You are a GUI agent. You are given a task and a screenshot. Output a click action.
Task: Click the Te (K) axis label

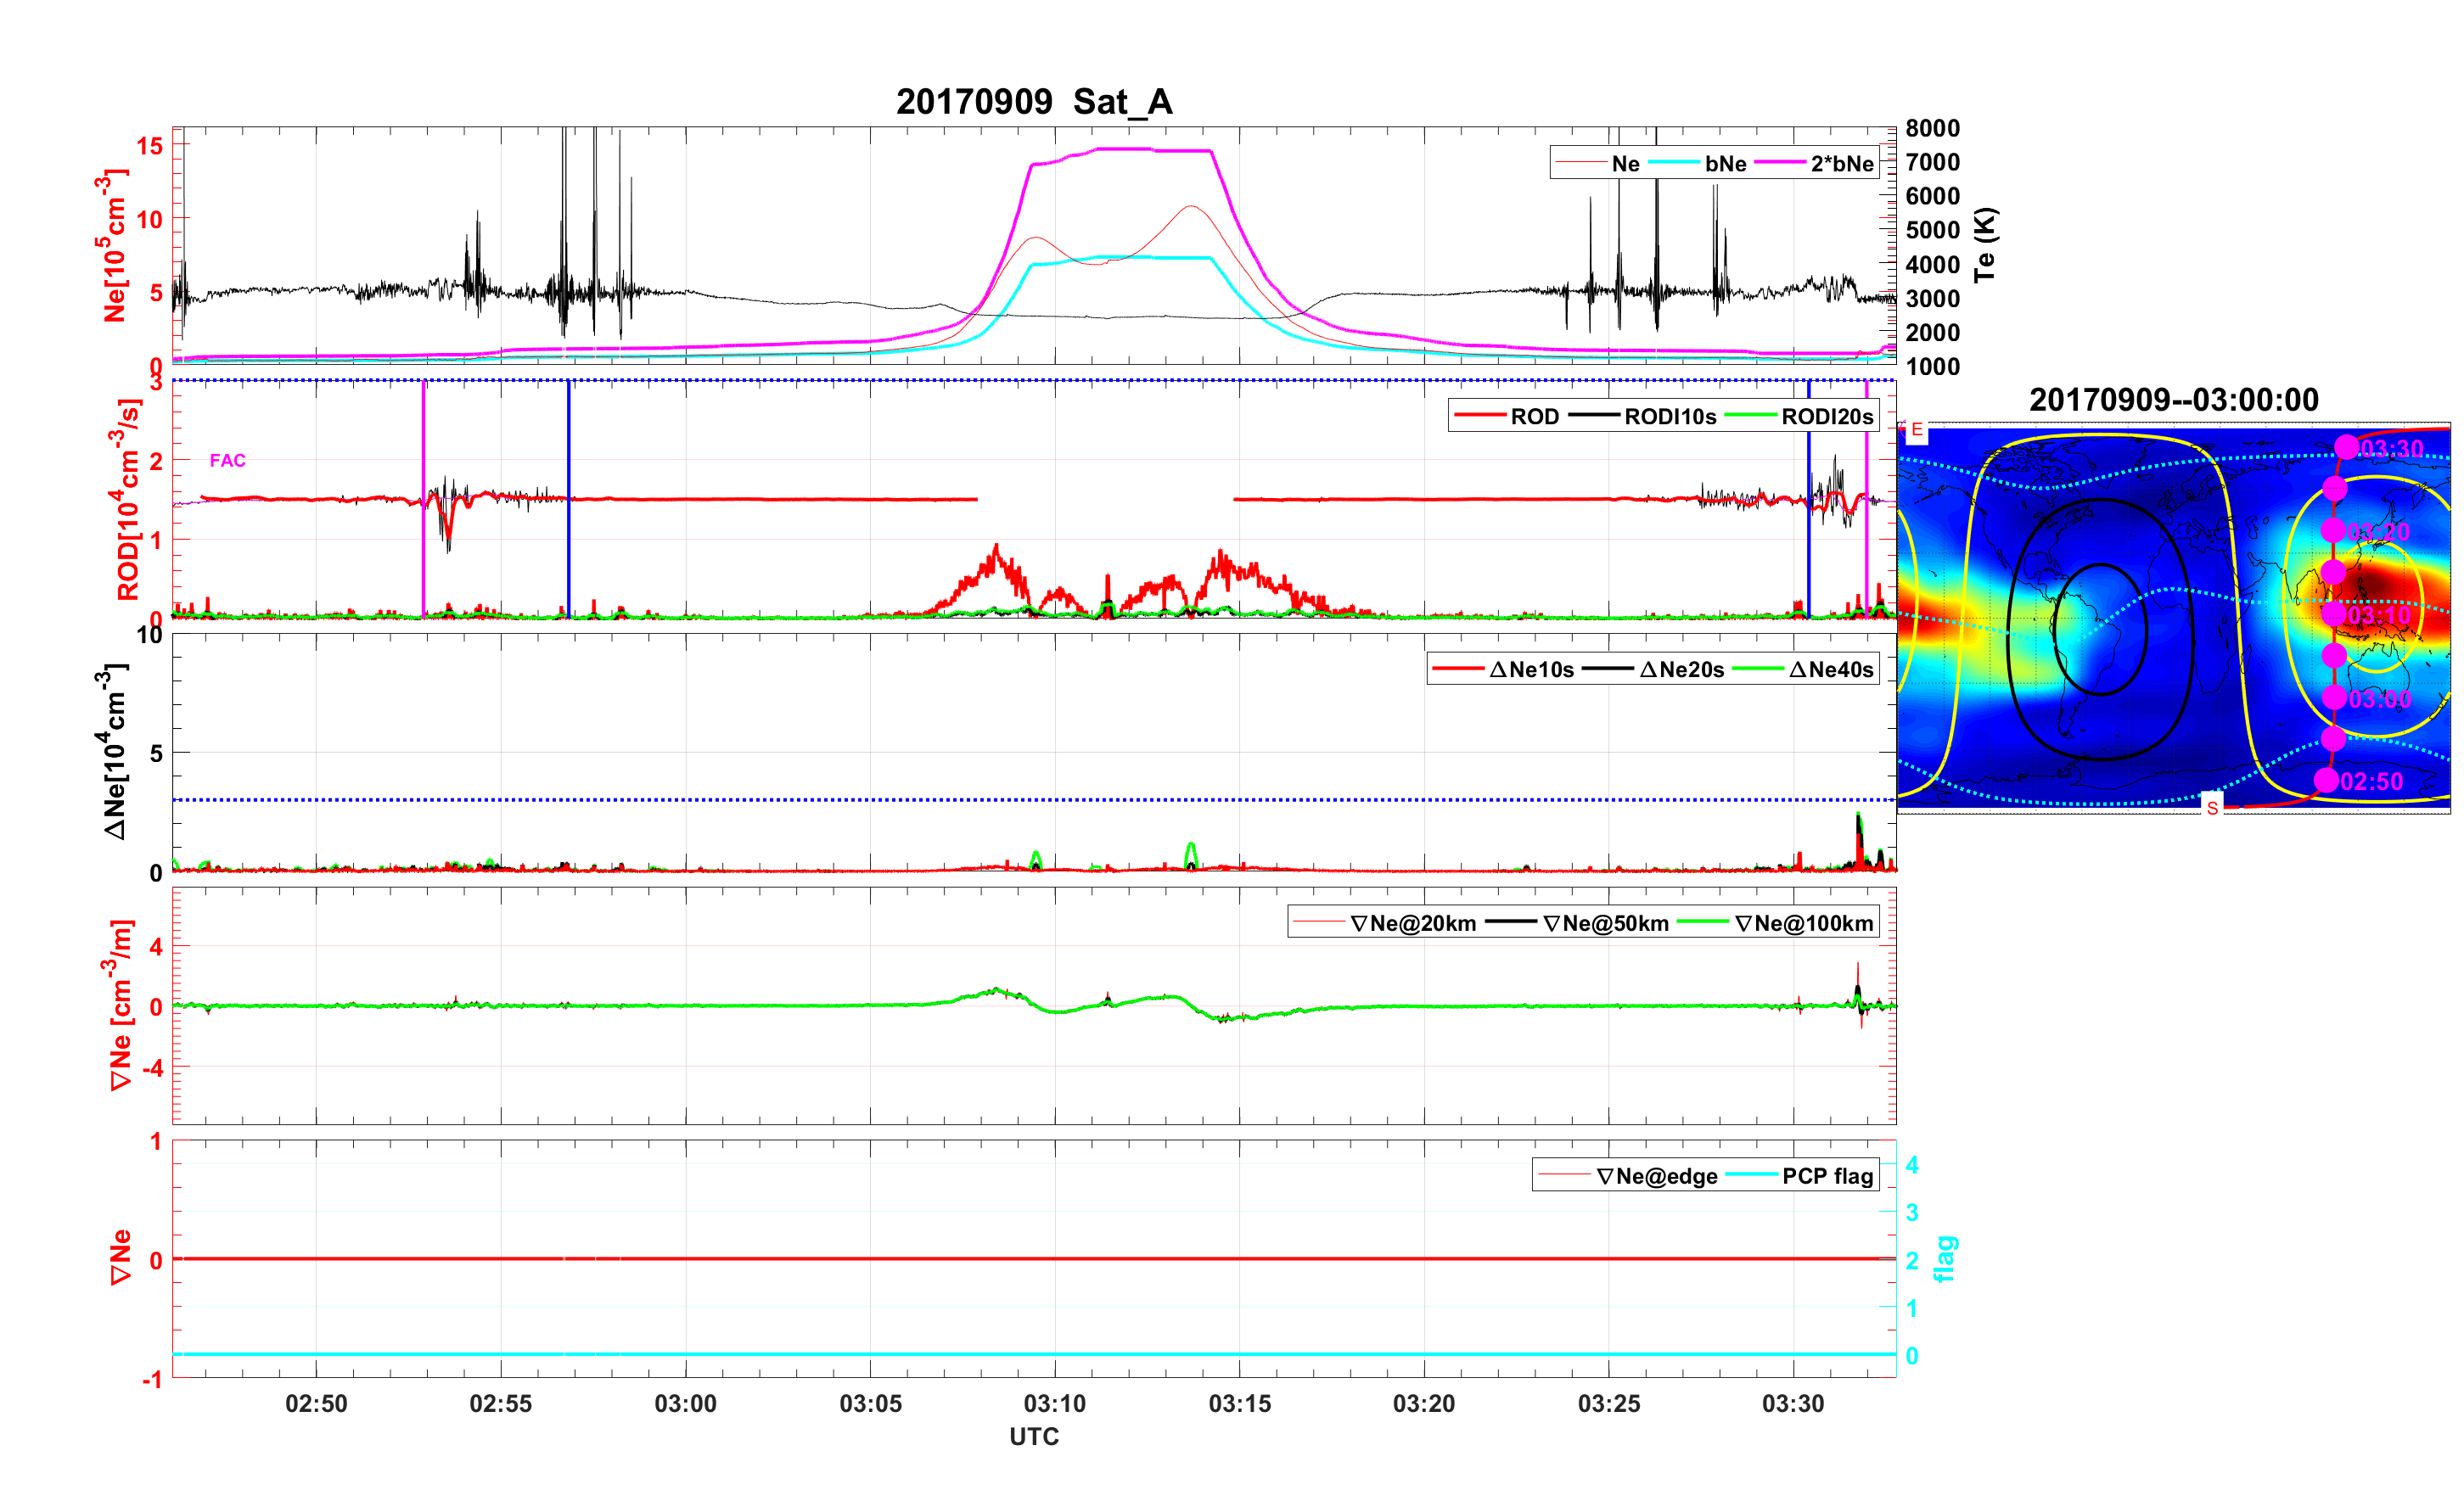(x=1985, y=245)
